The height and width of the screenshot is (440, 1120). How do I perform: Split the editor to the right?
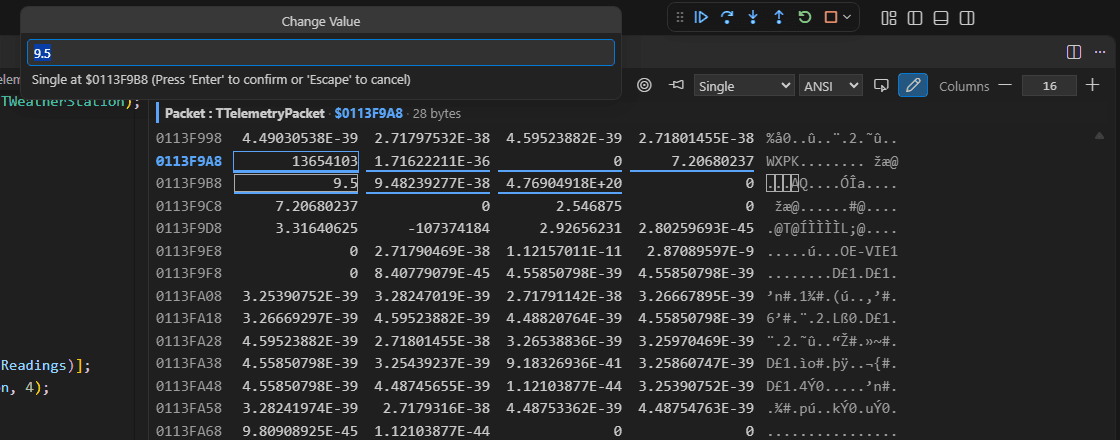coord(1074,52)
